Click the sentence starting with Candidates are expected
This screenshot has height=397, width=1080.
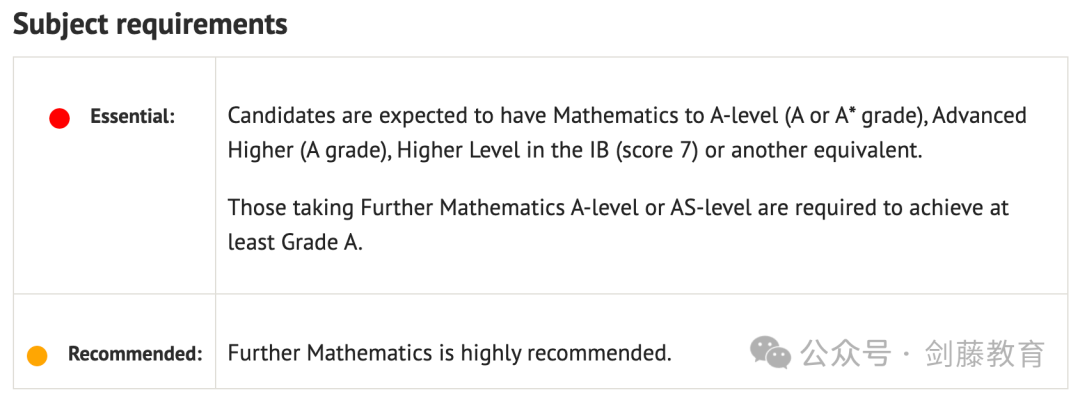coord(627,132)
